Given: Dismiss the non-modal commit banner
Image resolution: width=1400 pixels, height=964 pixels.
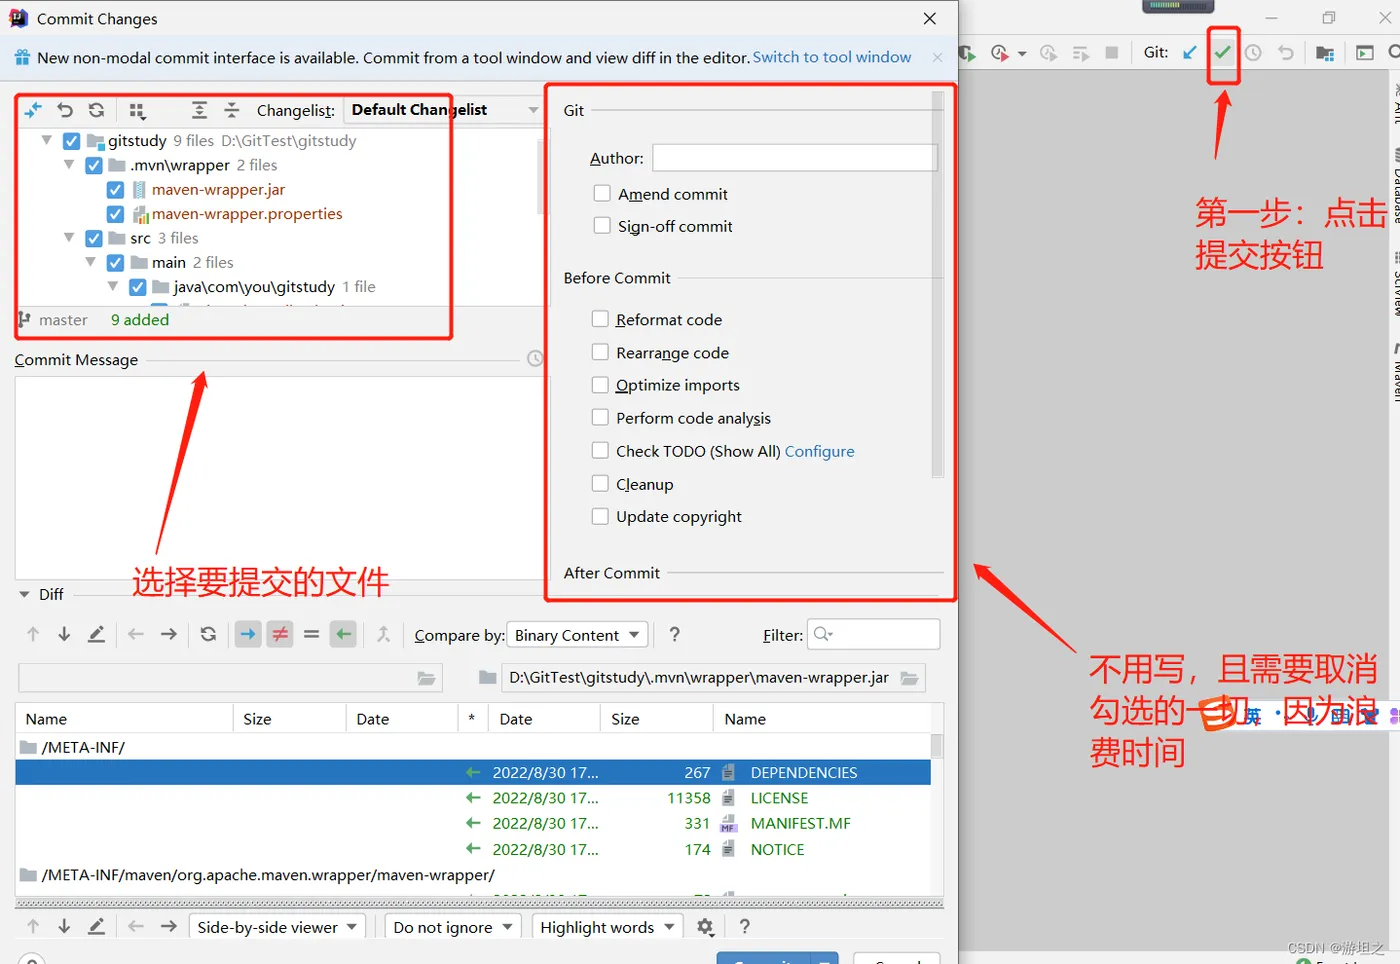Looking at the screenshot, I should point(937,57).
